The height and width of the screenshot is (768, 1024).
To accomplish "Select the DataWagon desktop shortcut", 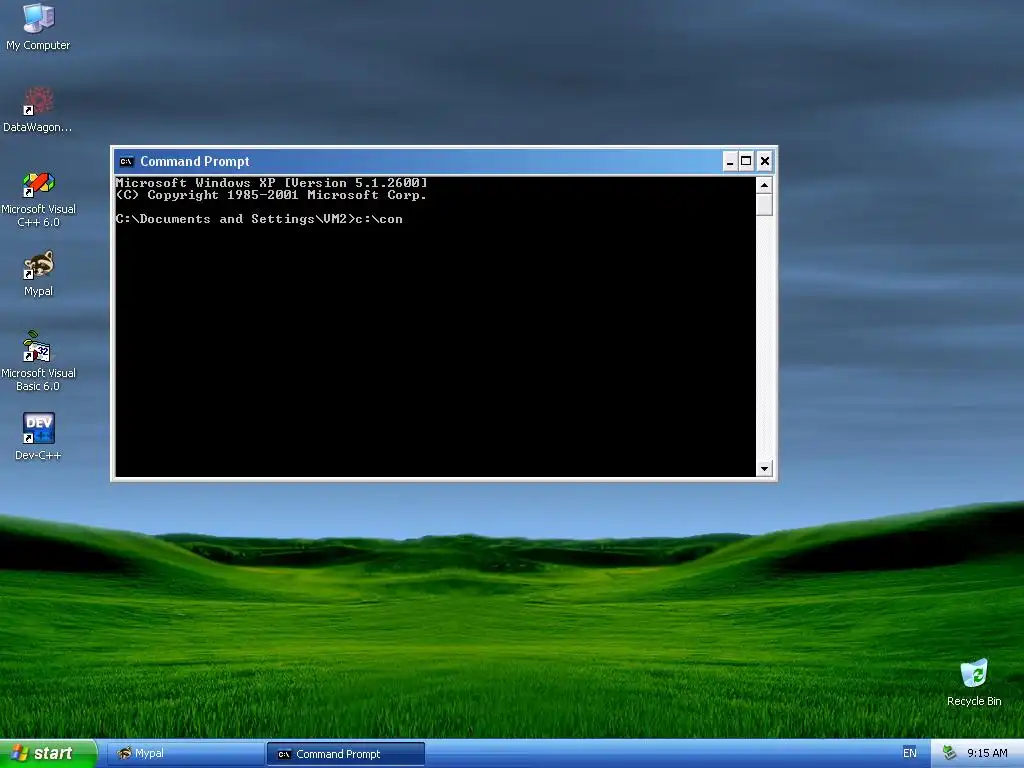I will (x=38, y=108).
